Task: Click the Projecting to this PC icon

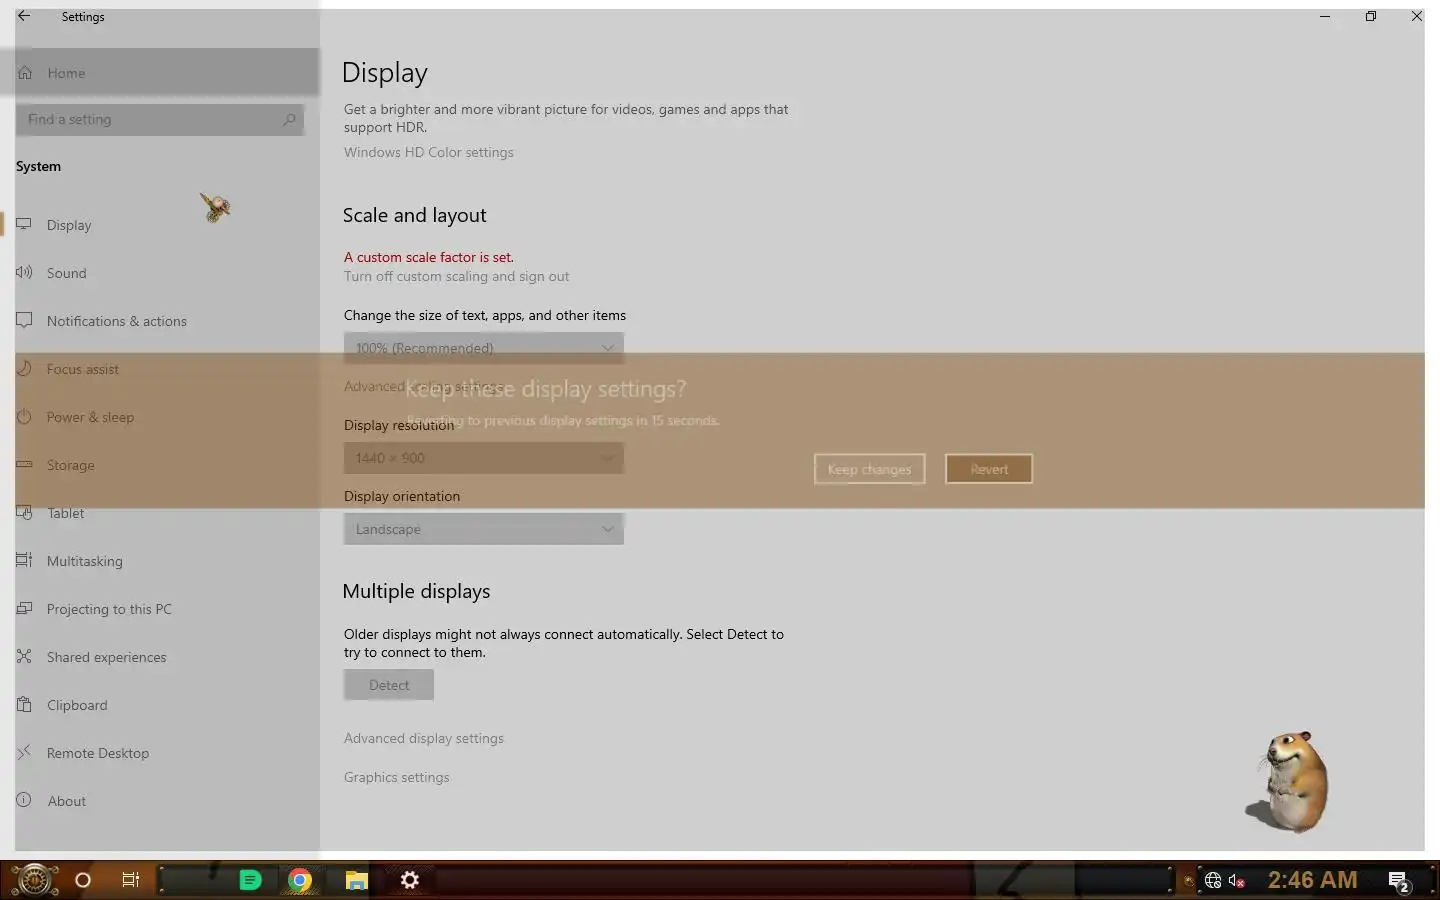Action: (x=24, y=608)
